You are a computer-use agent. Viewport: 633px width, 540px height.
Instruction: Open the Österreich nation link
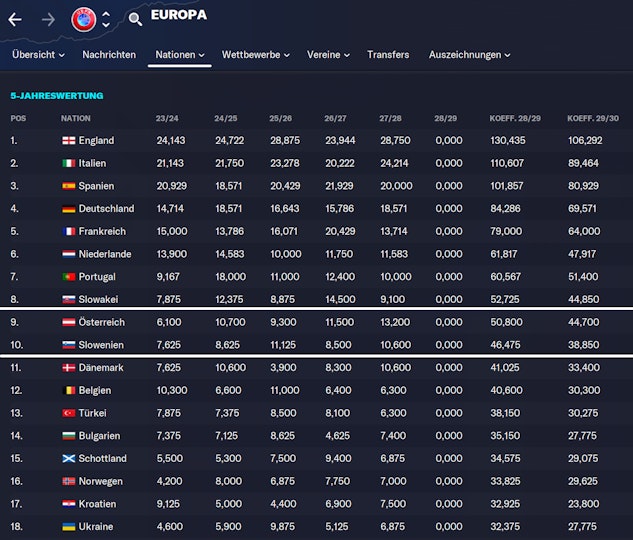pos(103,323)
